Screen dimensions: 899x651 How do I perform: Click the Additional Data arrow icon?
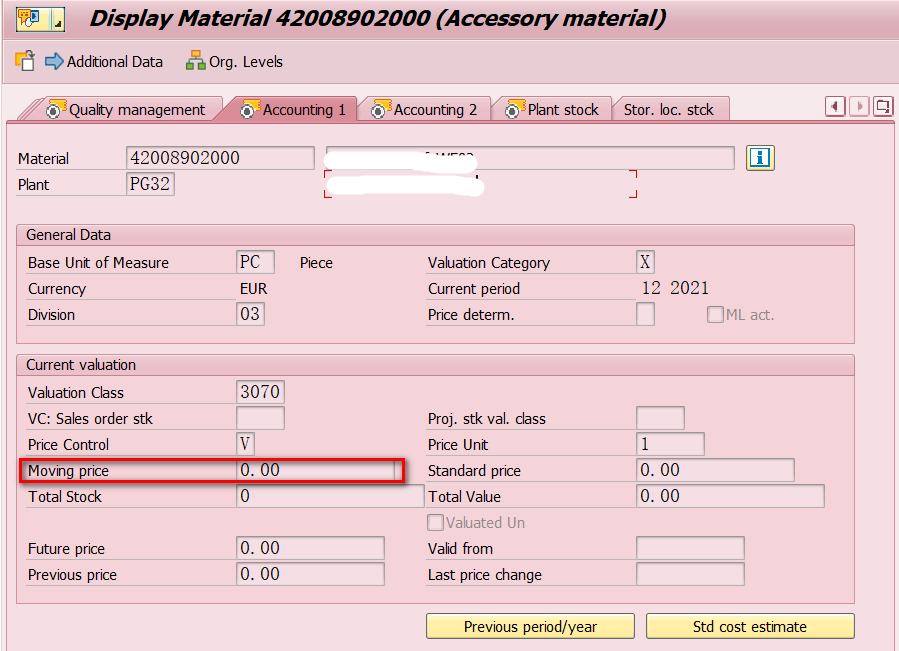[x=54, y=61]
